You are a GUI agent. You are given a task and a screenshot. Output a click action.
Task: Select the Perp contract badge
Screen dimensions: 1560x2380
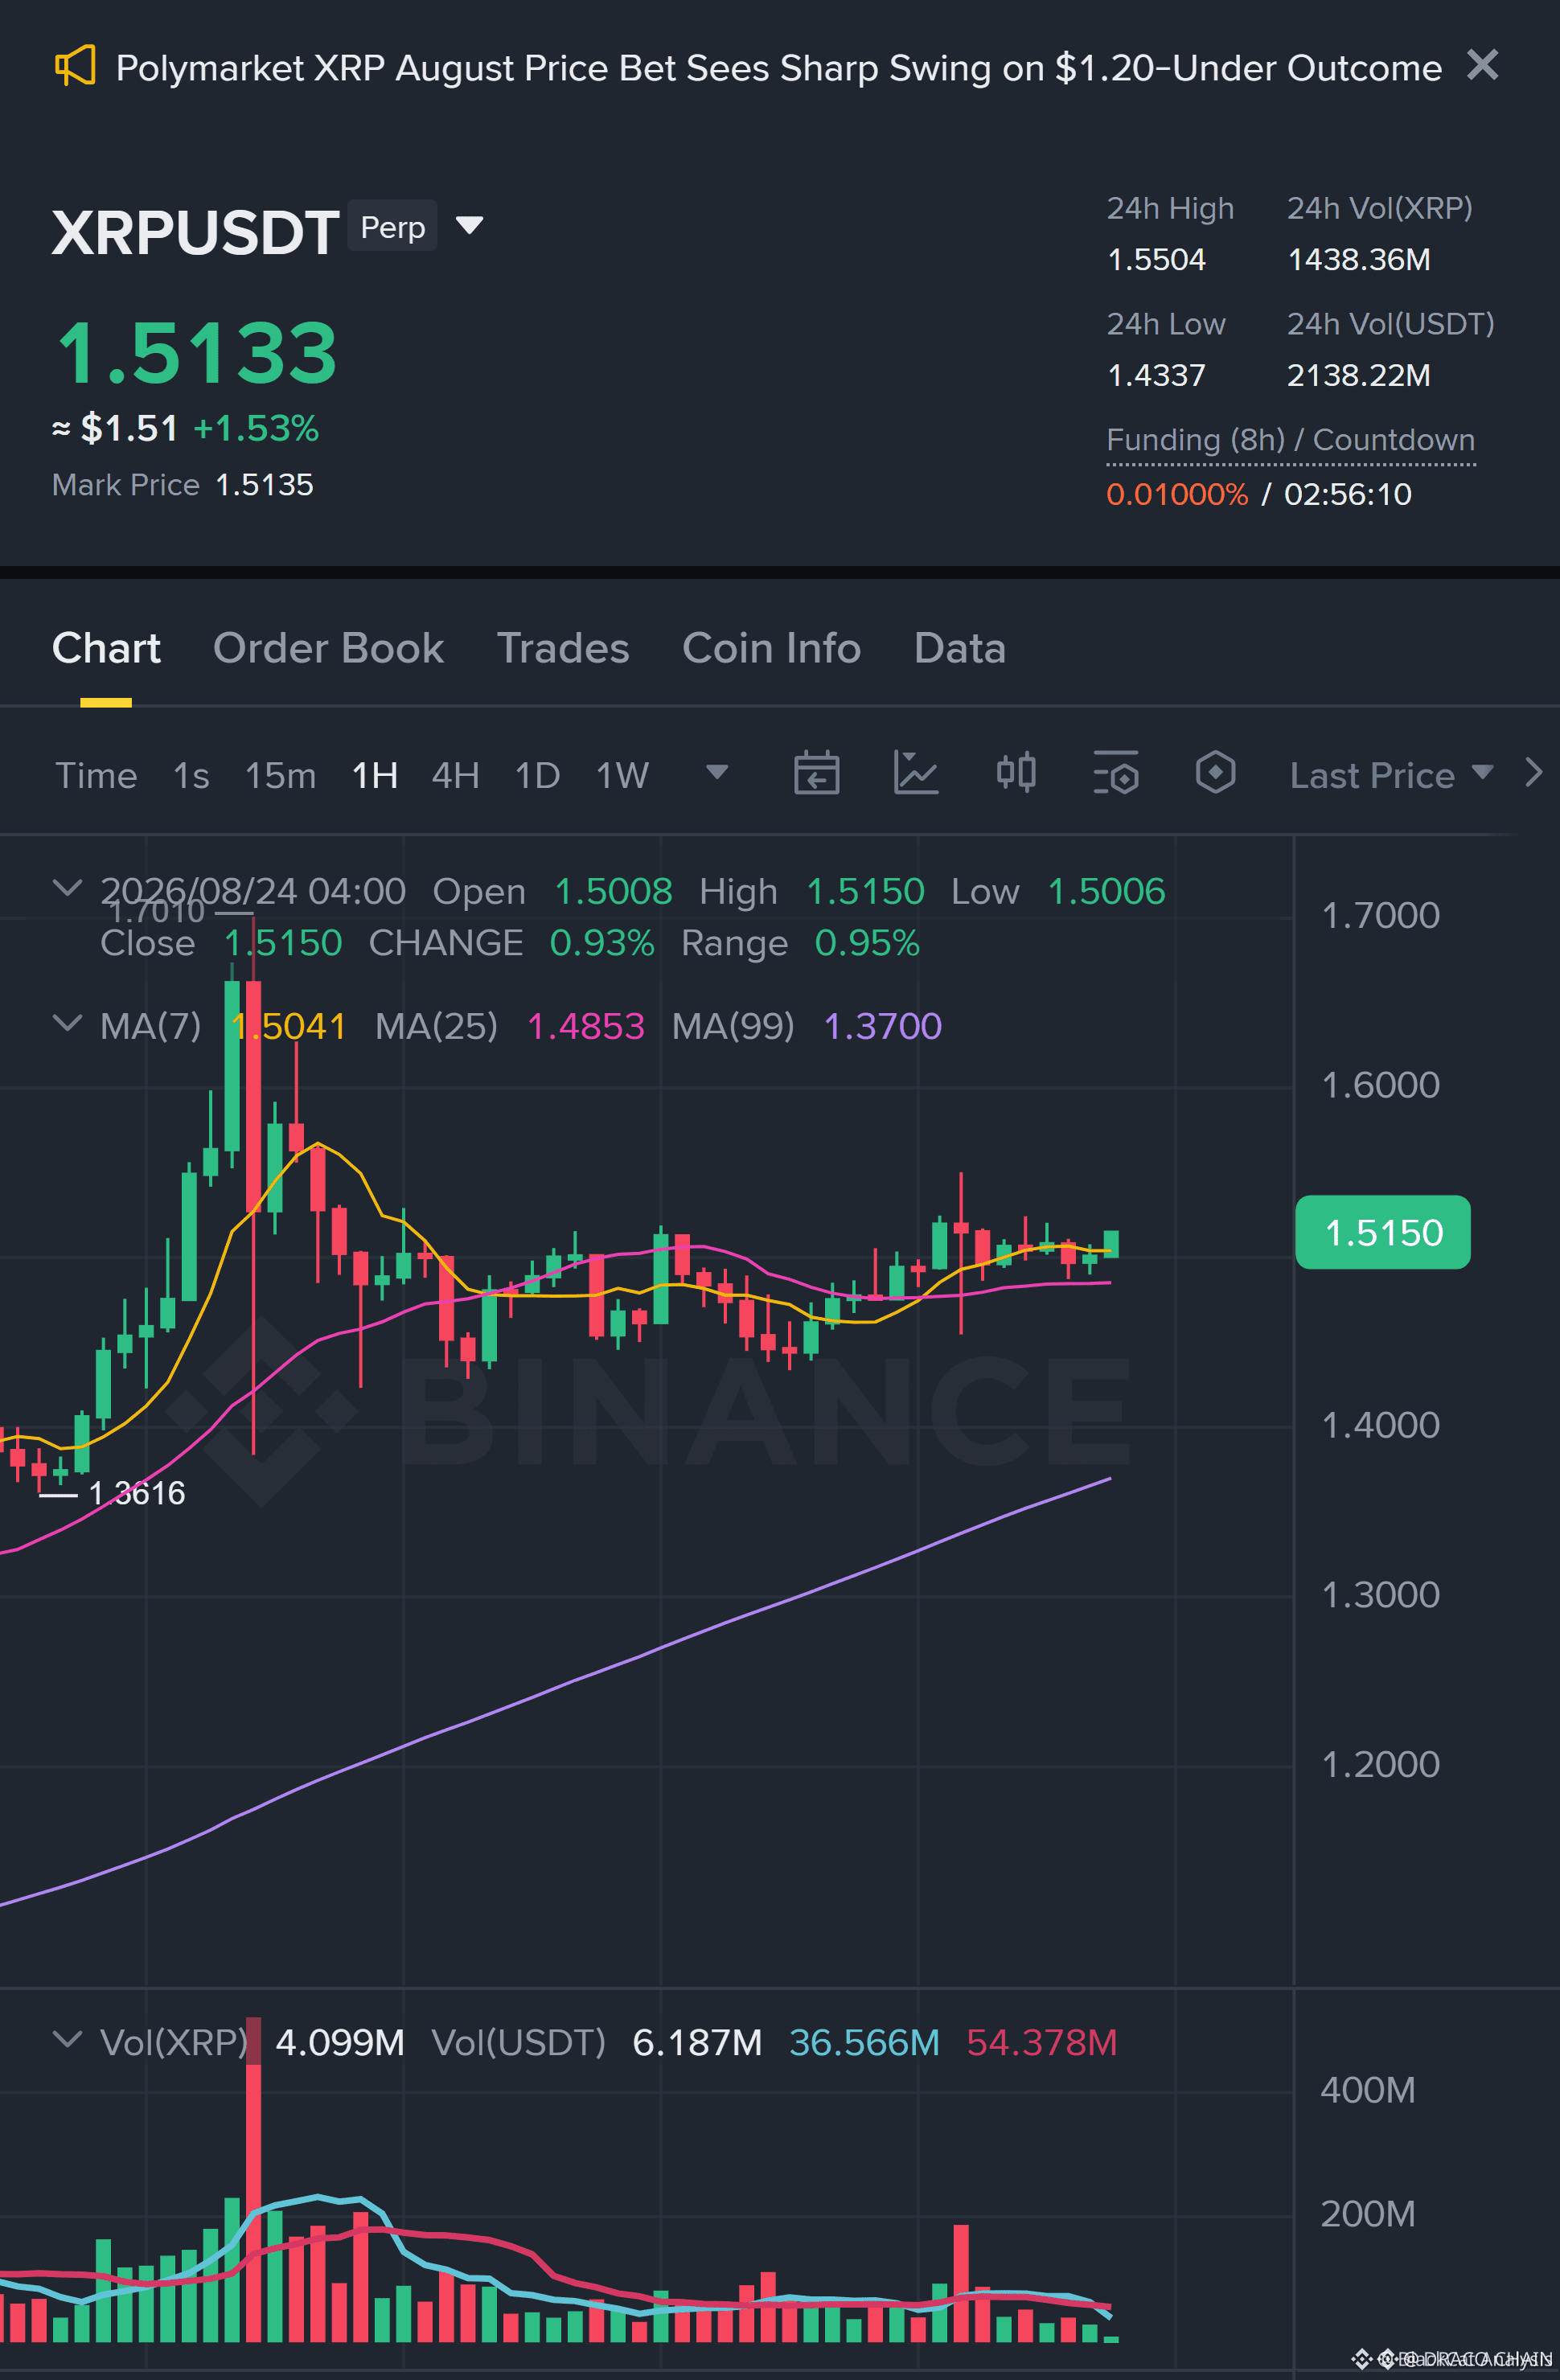click(x=392, y=227)
